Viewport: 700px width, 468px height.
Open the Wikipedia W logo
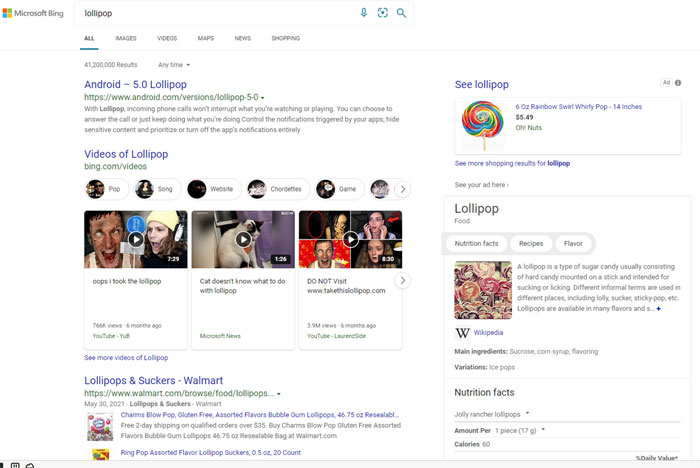click(x=462, y=333)
